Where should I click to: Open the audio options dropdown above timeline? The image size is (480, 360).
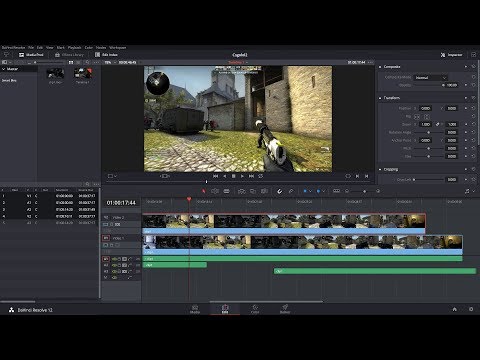click(469, 191)
